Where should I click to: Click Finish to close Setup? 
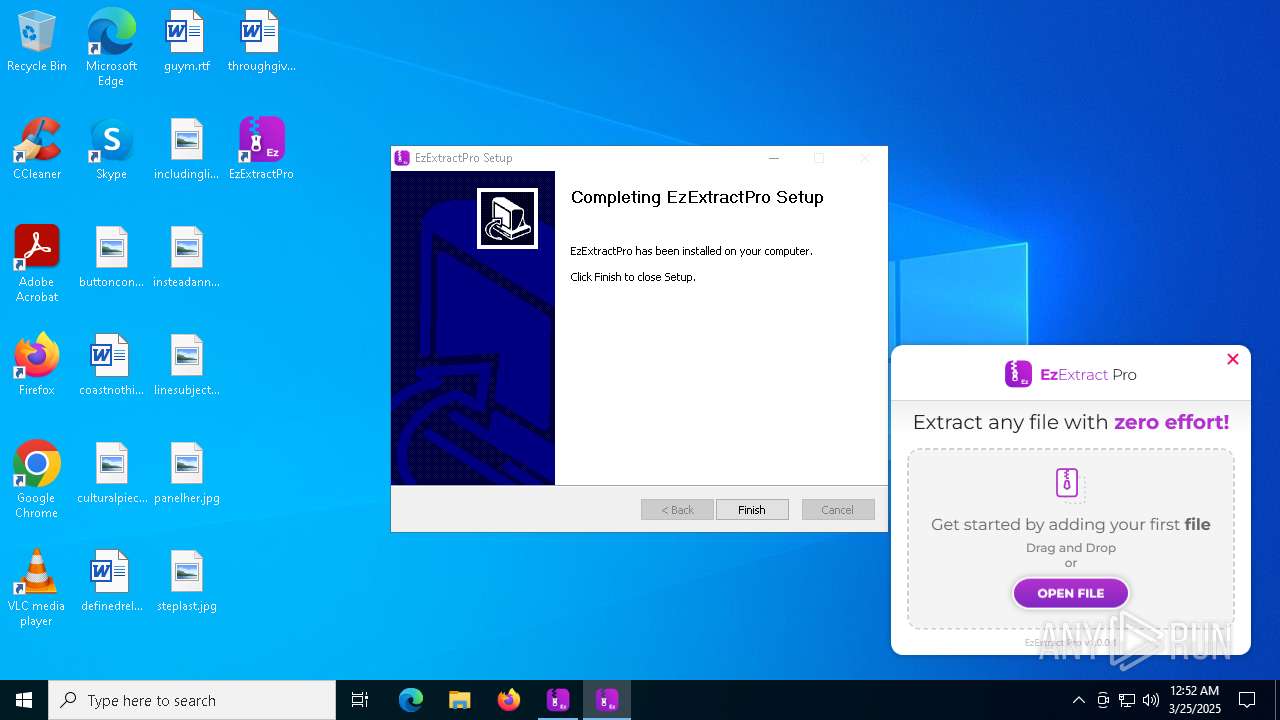(x=752, y=510)
